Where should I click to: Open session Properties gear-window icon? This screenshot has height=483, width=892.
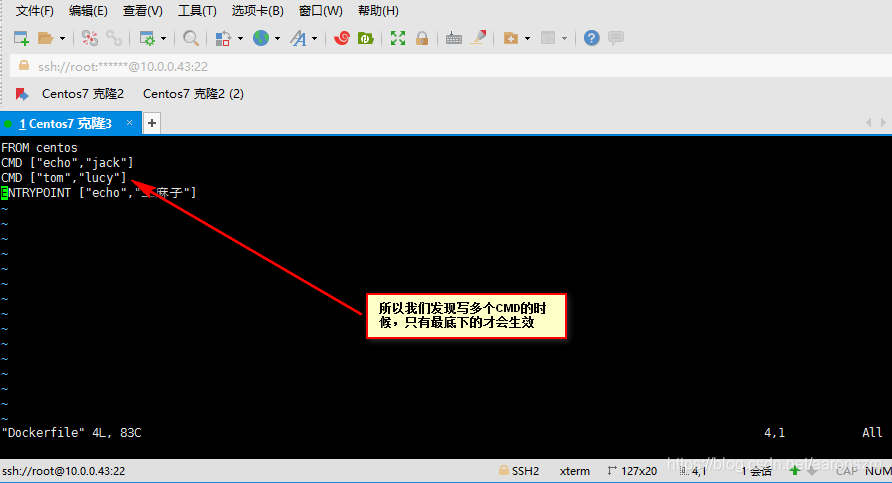pyautogui.click(x=147, y=38)
